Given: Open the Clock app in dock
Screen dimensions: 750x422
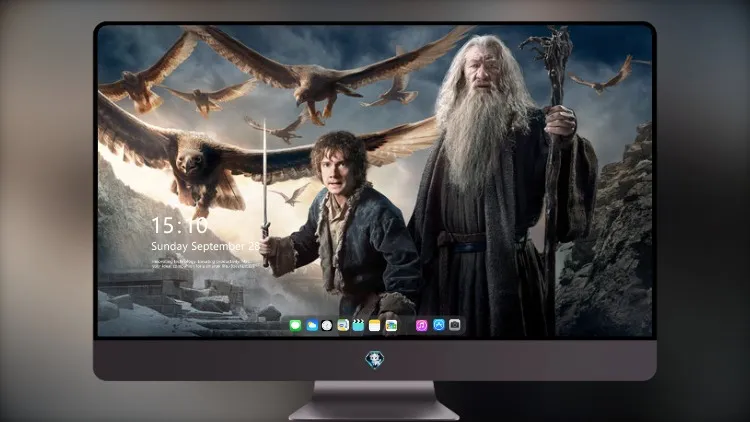Looking at the screenshot, I should [x=327, y=325].
